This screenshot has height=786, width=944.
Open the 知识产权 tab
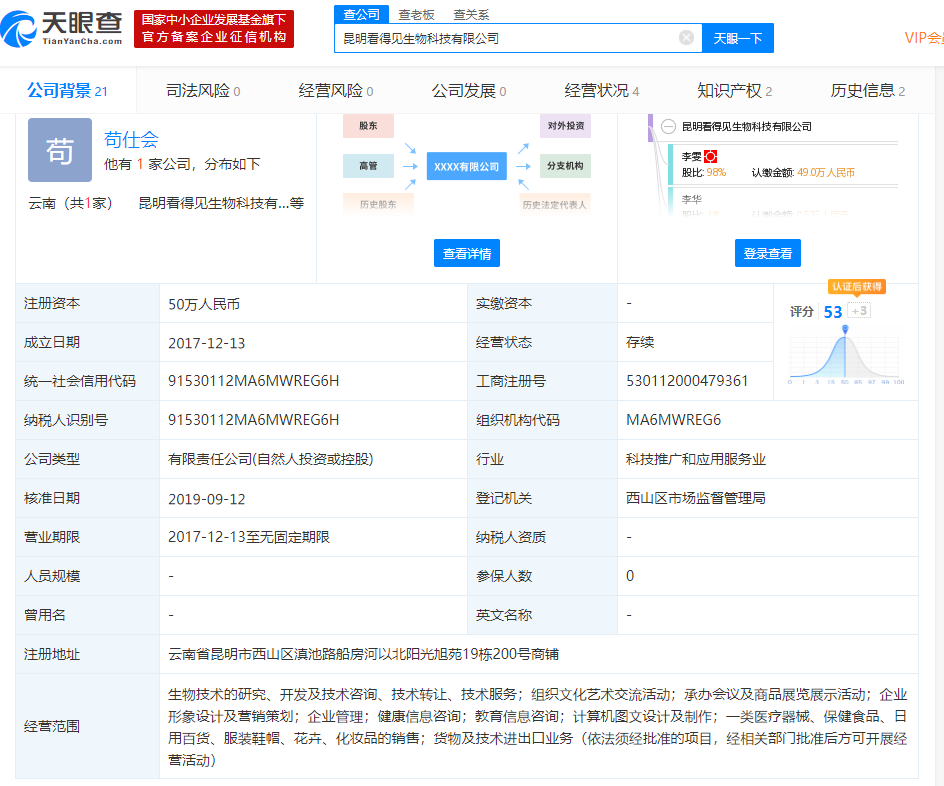(x=734, y=91)
